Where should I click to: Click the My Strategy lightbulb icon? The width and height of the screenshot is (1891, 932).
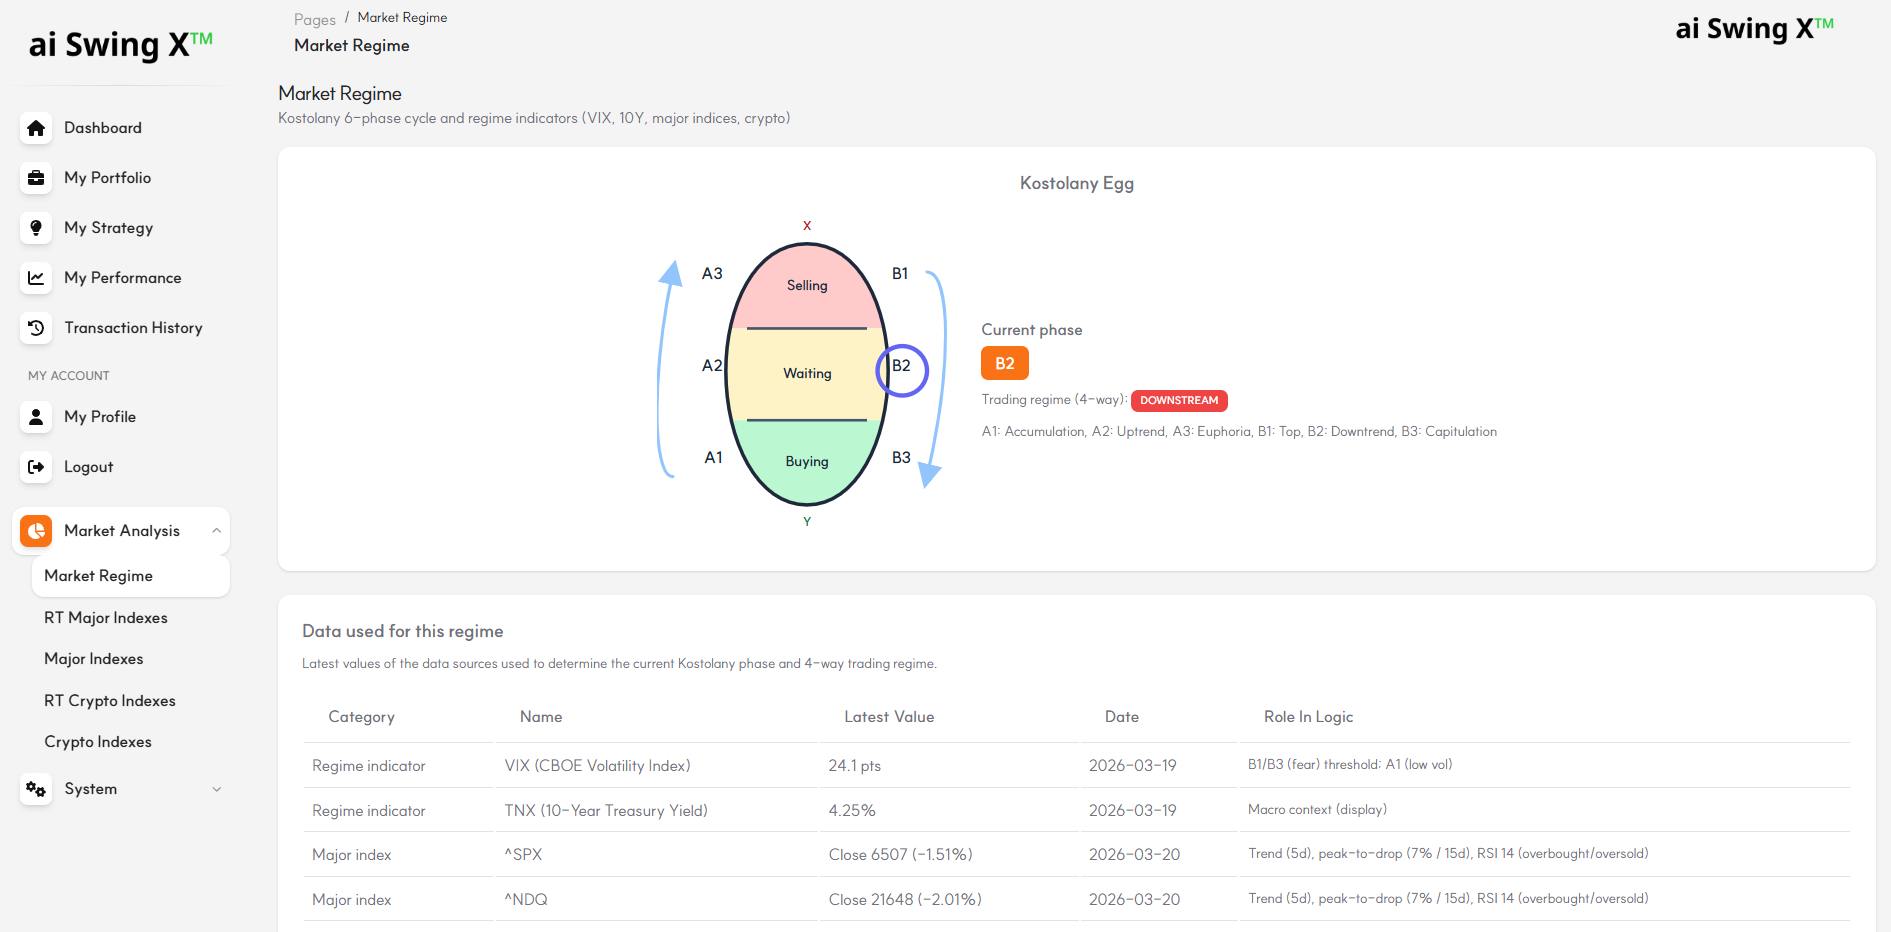[36, 228]
